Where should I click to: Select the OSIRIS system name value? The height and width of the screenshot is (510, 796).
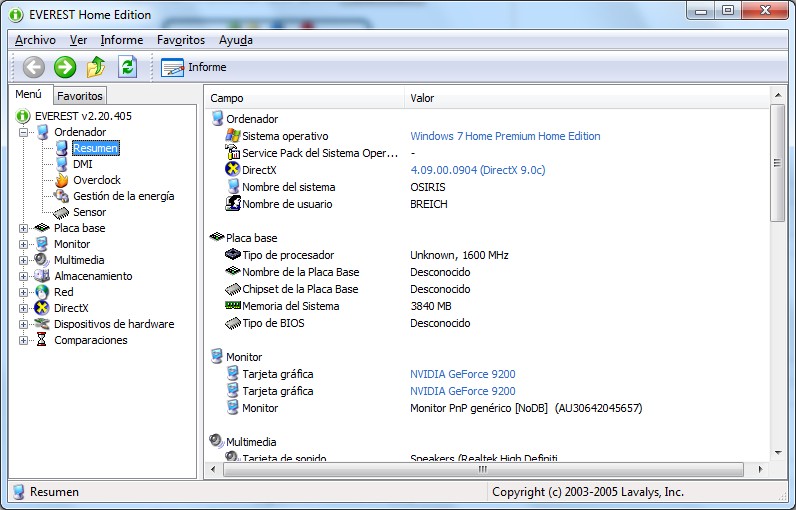[x=428, y=187]
